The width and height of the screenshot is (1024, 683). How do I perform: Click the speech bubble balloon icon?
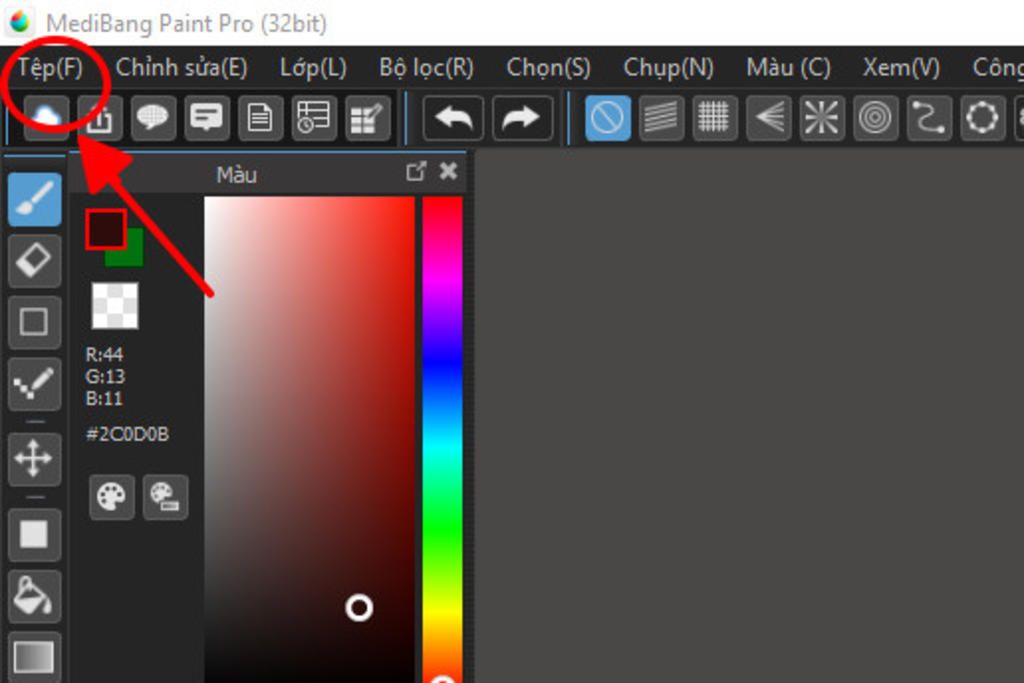153,118
